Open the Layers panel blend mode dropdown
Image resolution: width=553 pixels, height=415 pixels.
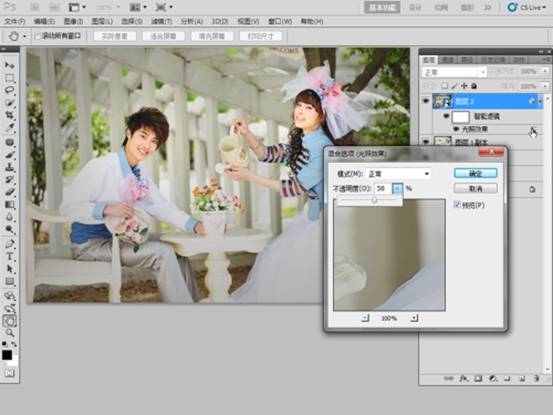(454, 72)
